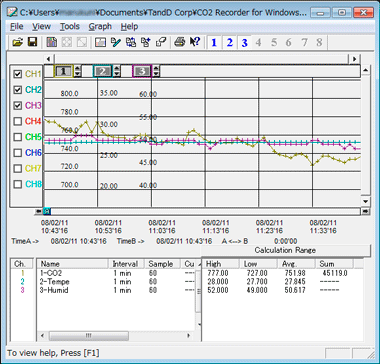Click the blue channel 3 toolbar button
This screenshot has height=364, width=380.
click(244, 43)
